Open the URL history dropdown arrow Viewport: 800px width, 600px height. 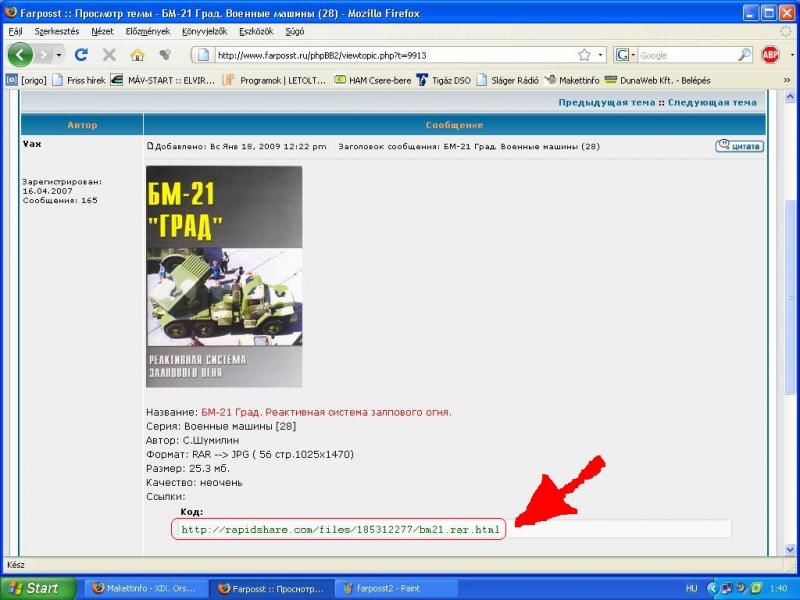[601, 55]
